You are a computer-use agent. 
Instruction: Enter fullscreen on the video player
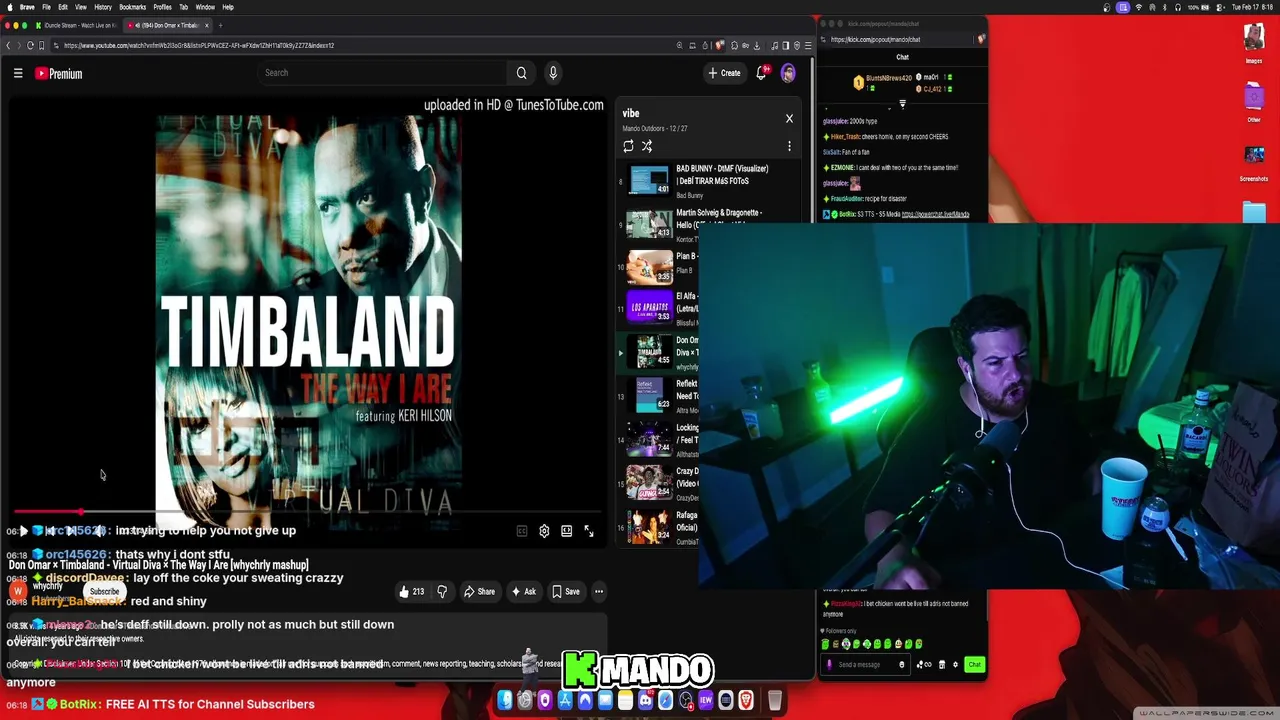(589, 531)
